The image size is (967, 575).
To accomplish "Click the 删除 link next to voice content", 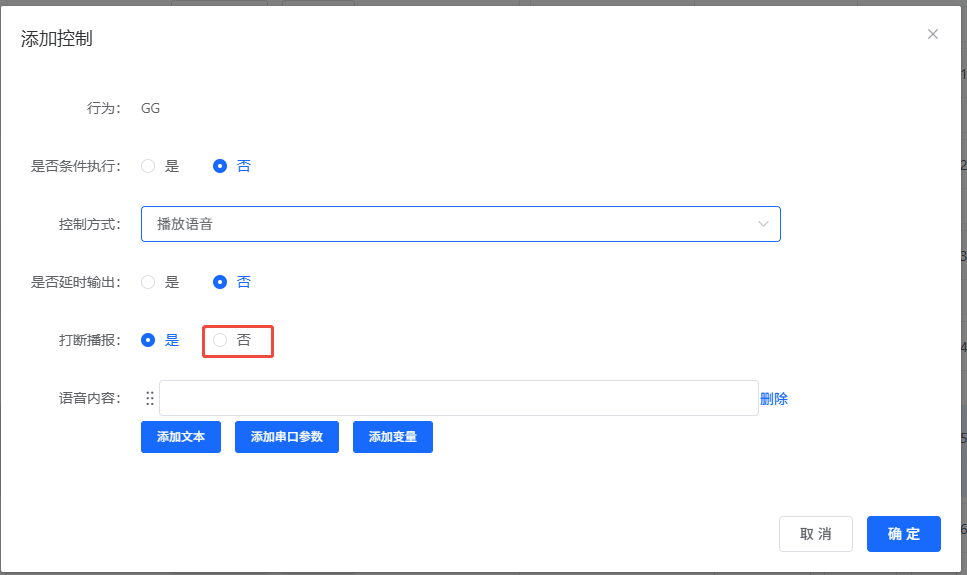I will click(x=774, y=398).
